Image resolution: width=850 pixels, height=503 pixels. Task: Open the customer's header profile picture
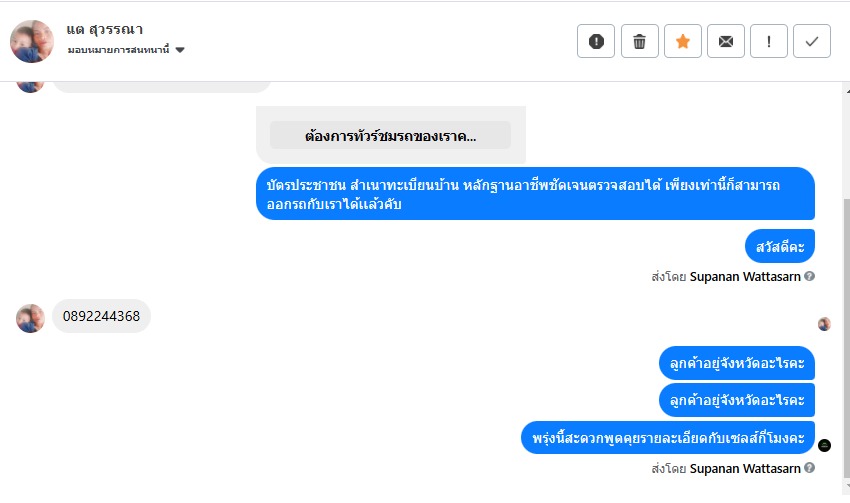pyautogui.click(x=32, y=41)
